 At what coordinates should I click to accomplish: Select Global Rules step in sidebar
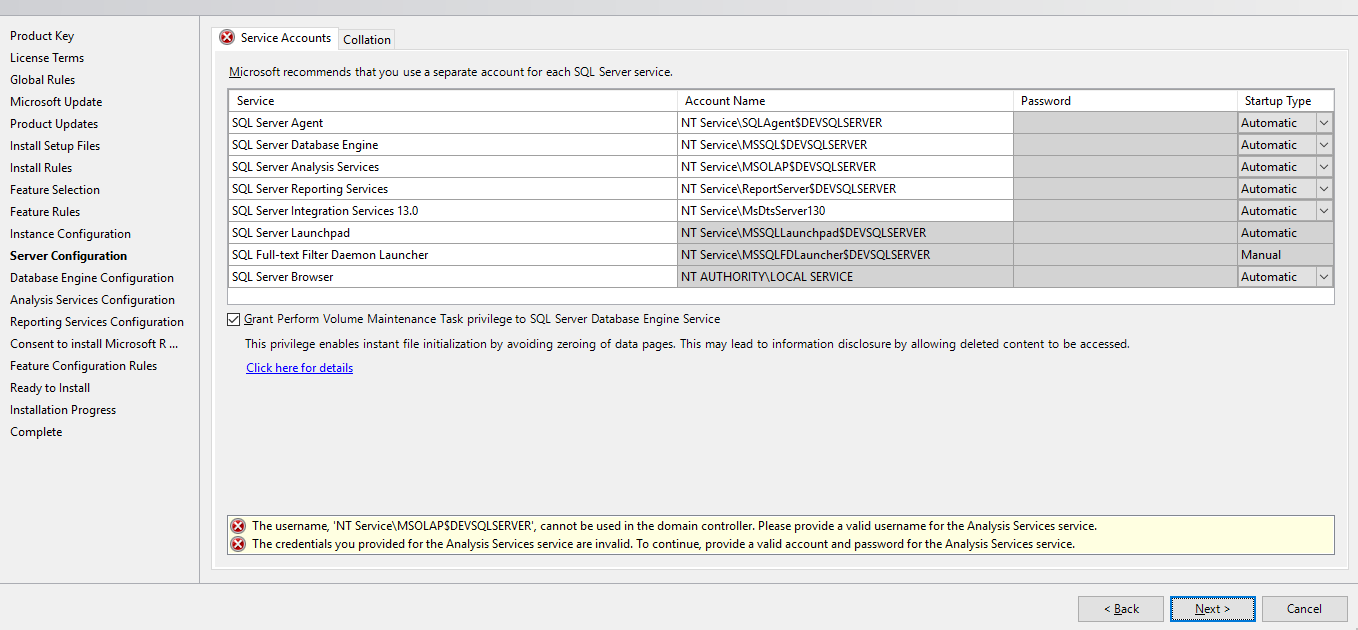(43, 80)
